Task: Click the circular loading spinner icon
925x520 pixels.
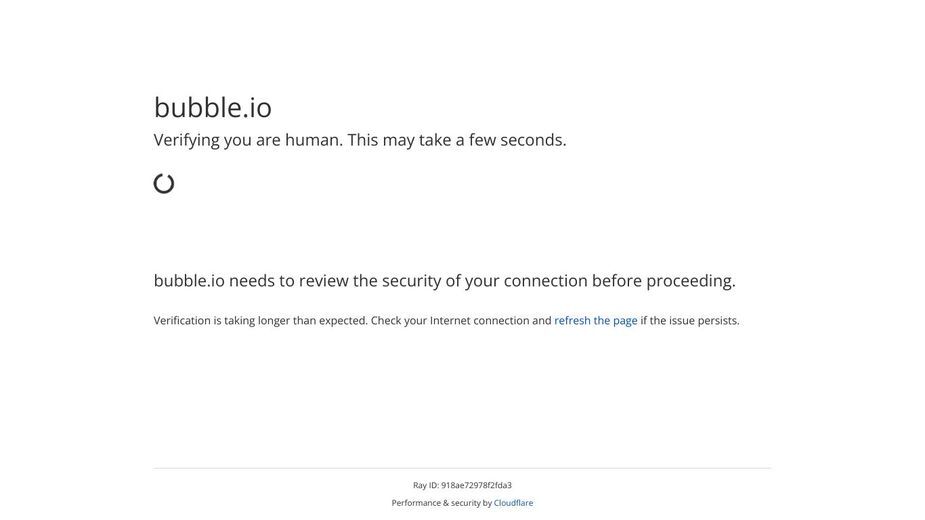Action: click(x=164, y=184)
